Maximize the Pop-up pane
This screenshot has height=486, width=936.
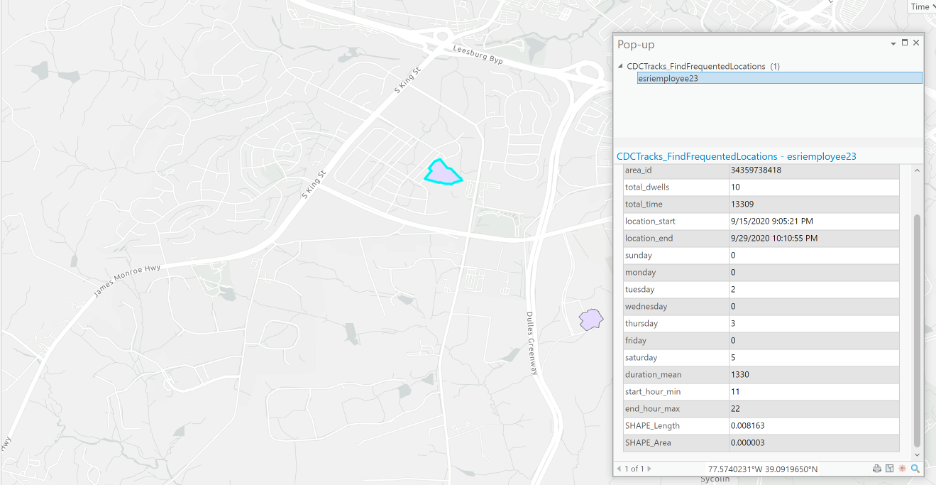(x=904, y=43)
